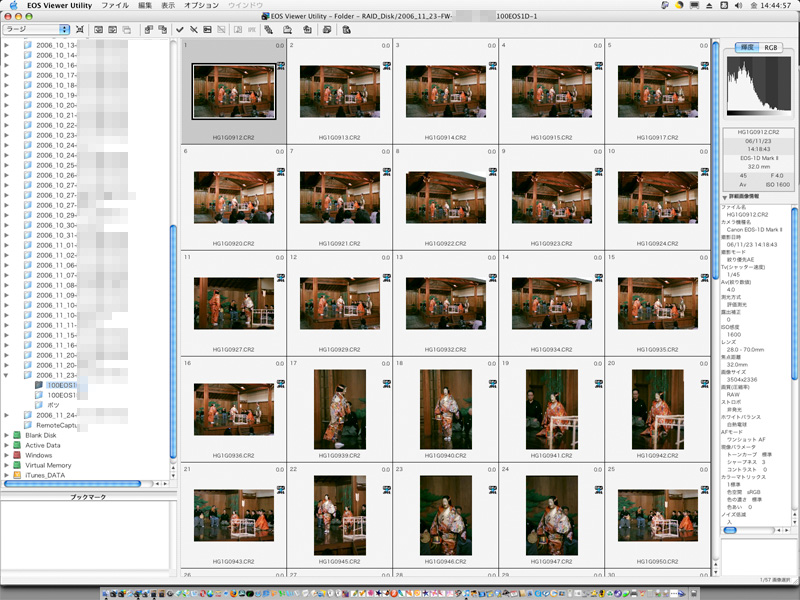The image size is (800, 600).
Task: Click the overlapping-pages icon left of the checkmark
Action: [x=148, y=30]
